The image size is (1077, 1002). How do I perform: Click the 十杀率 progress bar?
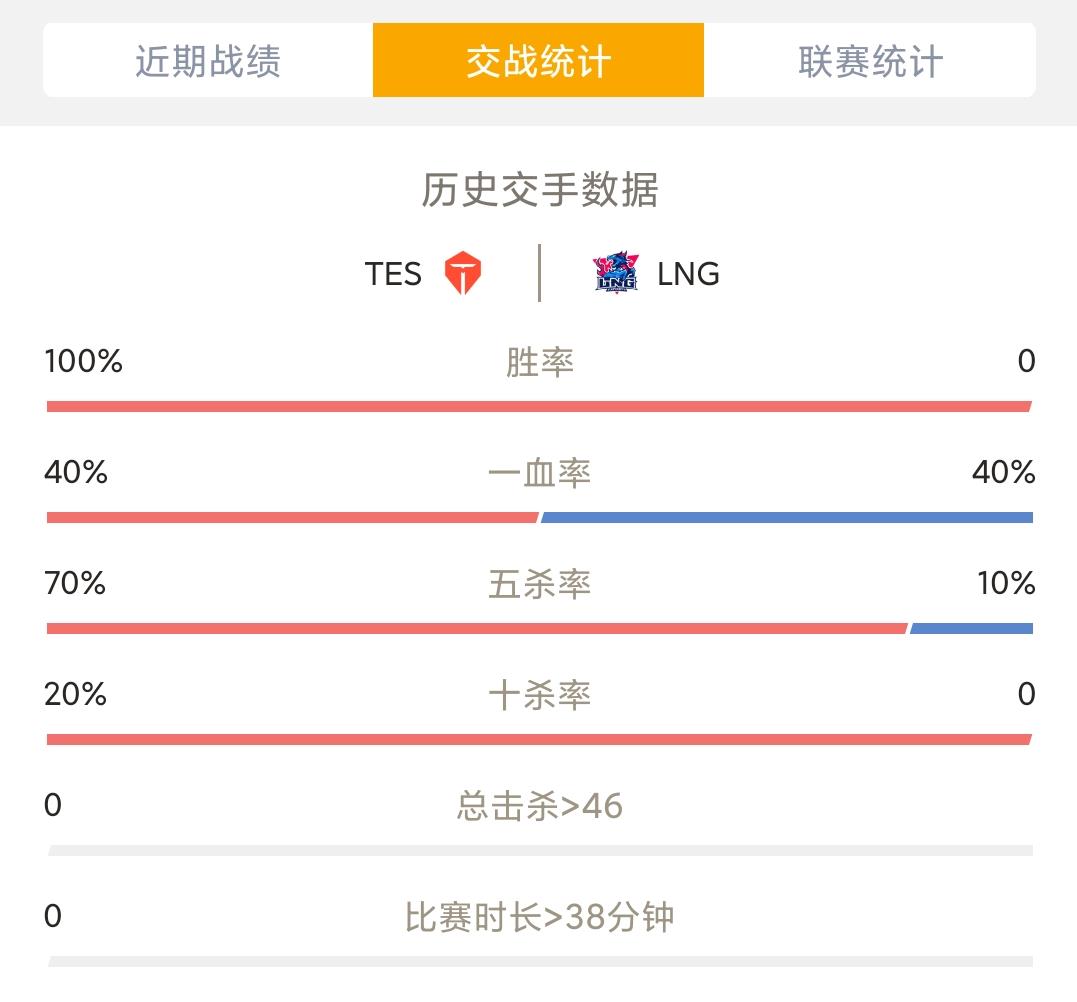539,740
